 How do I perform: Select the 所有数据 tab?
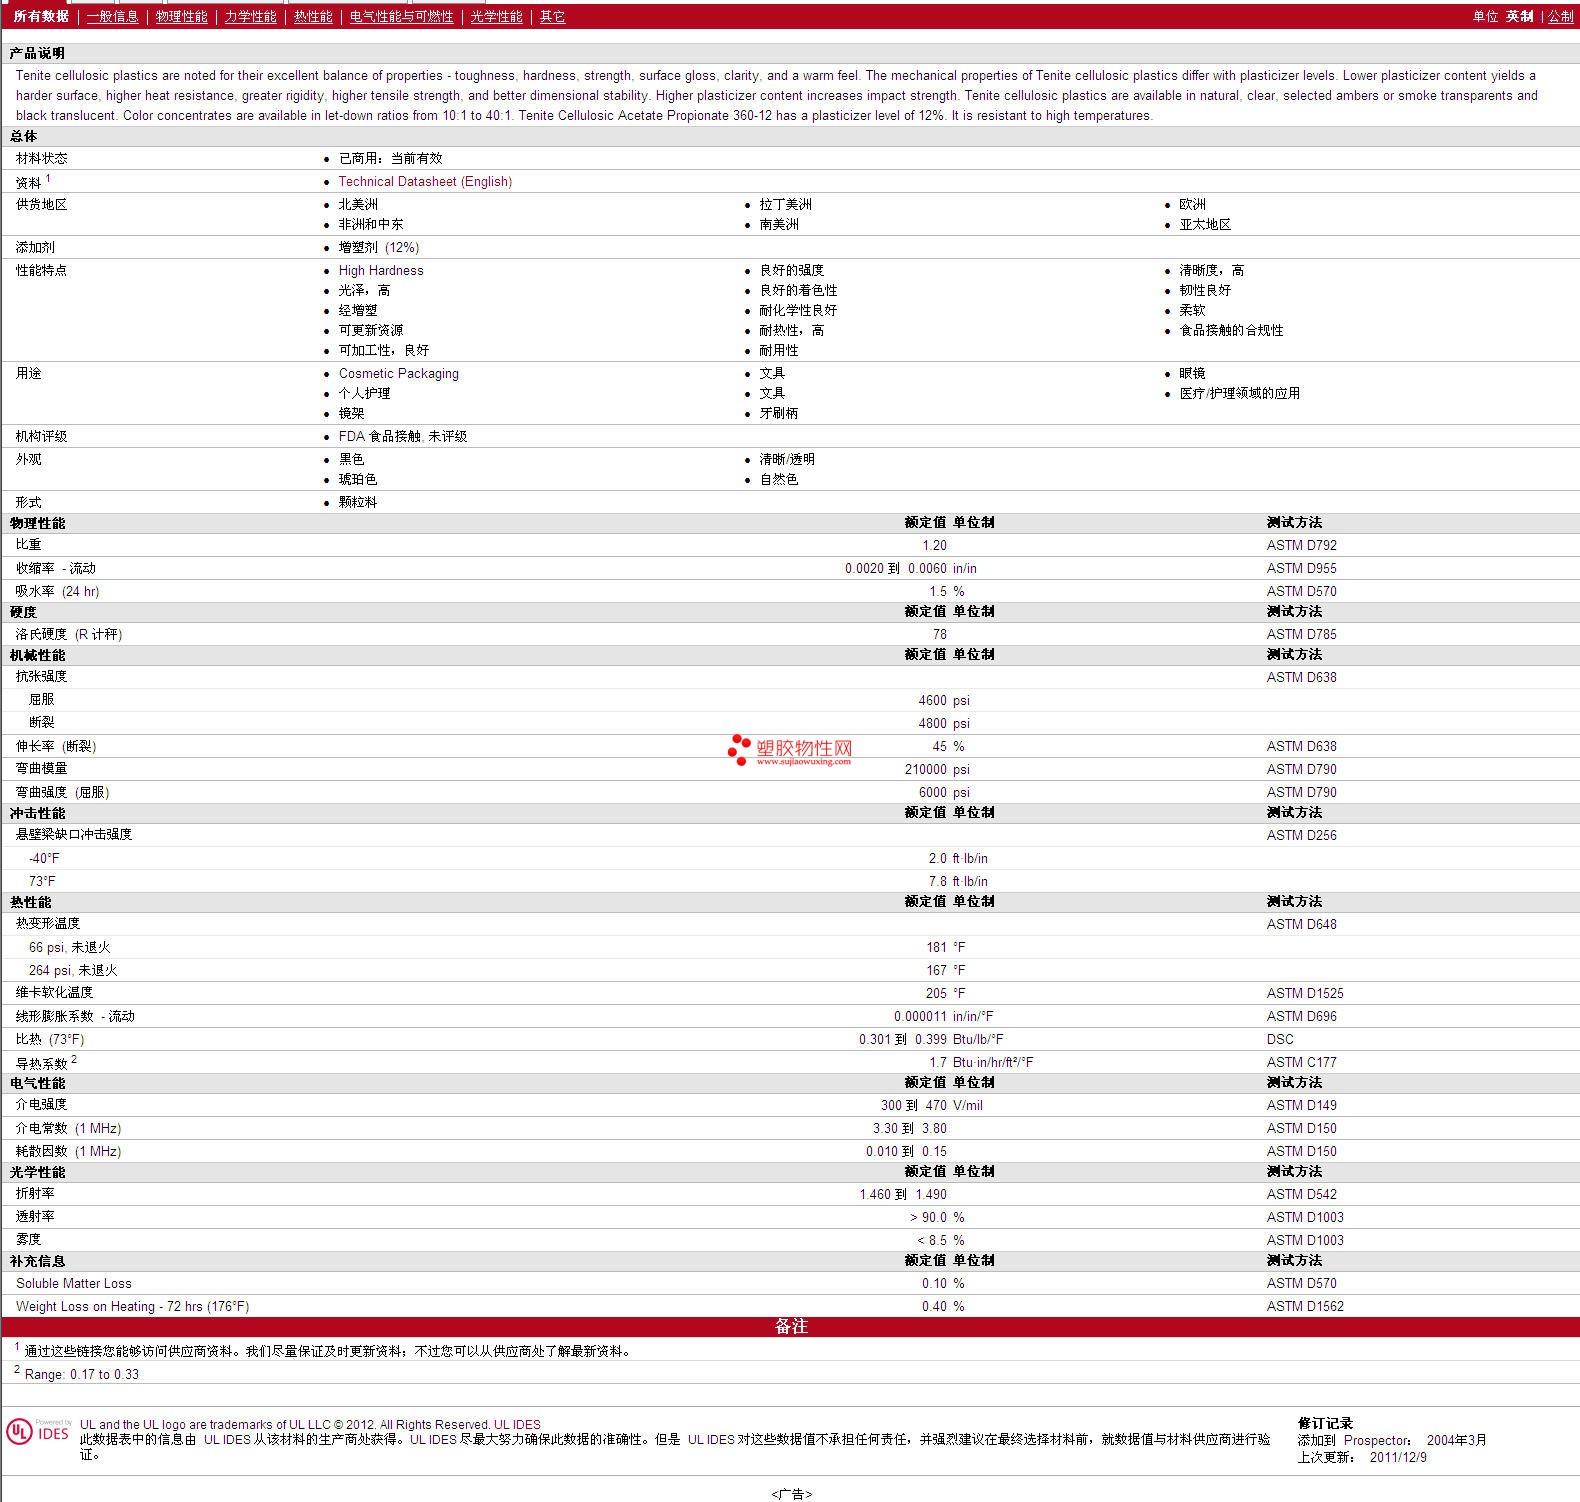click(x=41, y=16)
